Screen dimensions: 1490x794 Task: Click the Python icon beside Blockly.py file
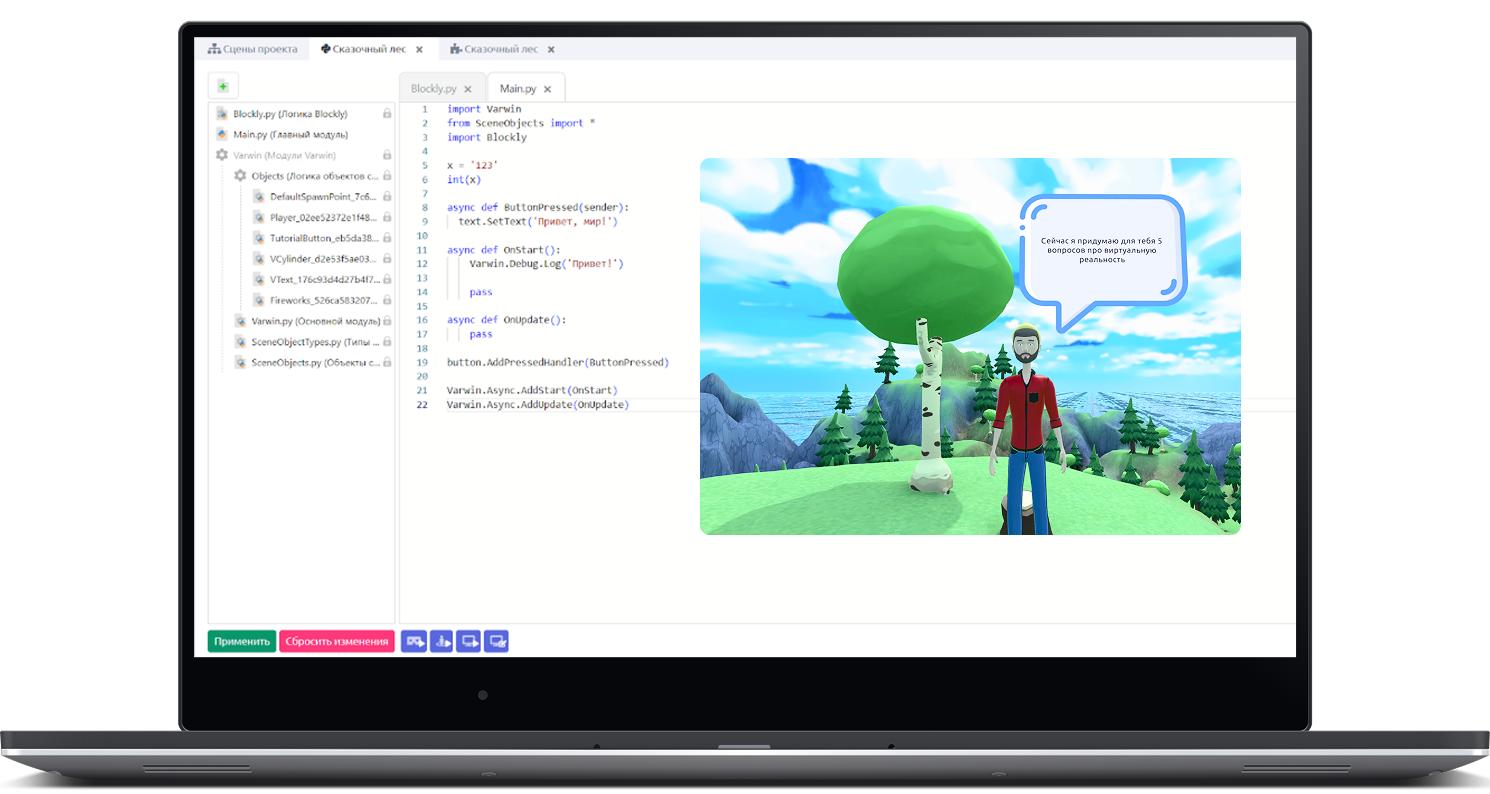click(x=223, y=114)
